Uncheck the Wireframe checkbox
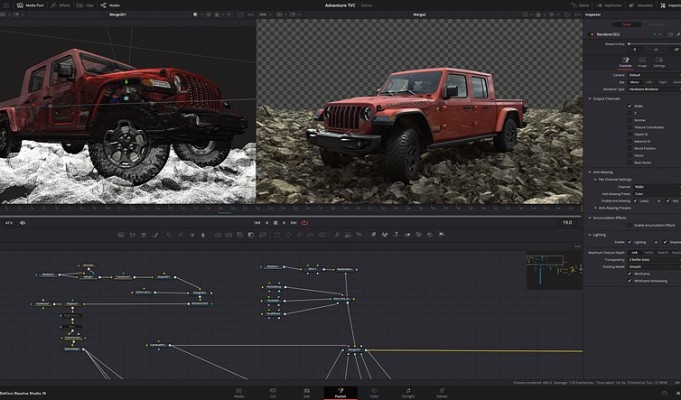This screenshot has width=681, height=400. pyautogui.click(x=630, y=274)
